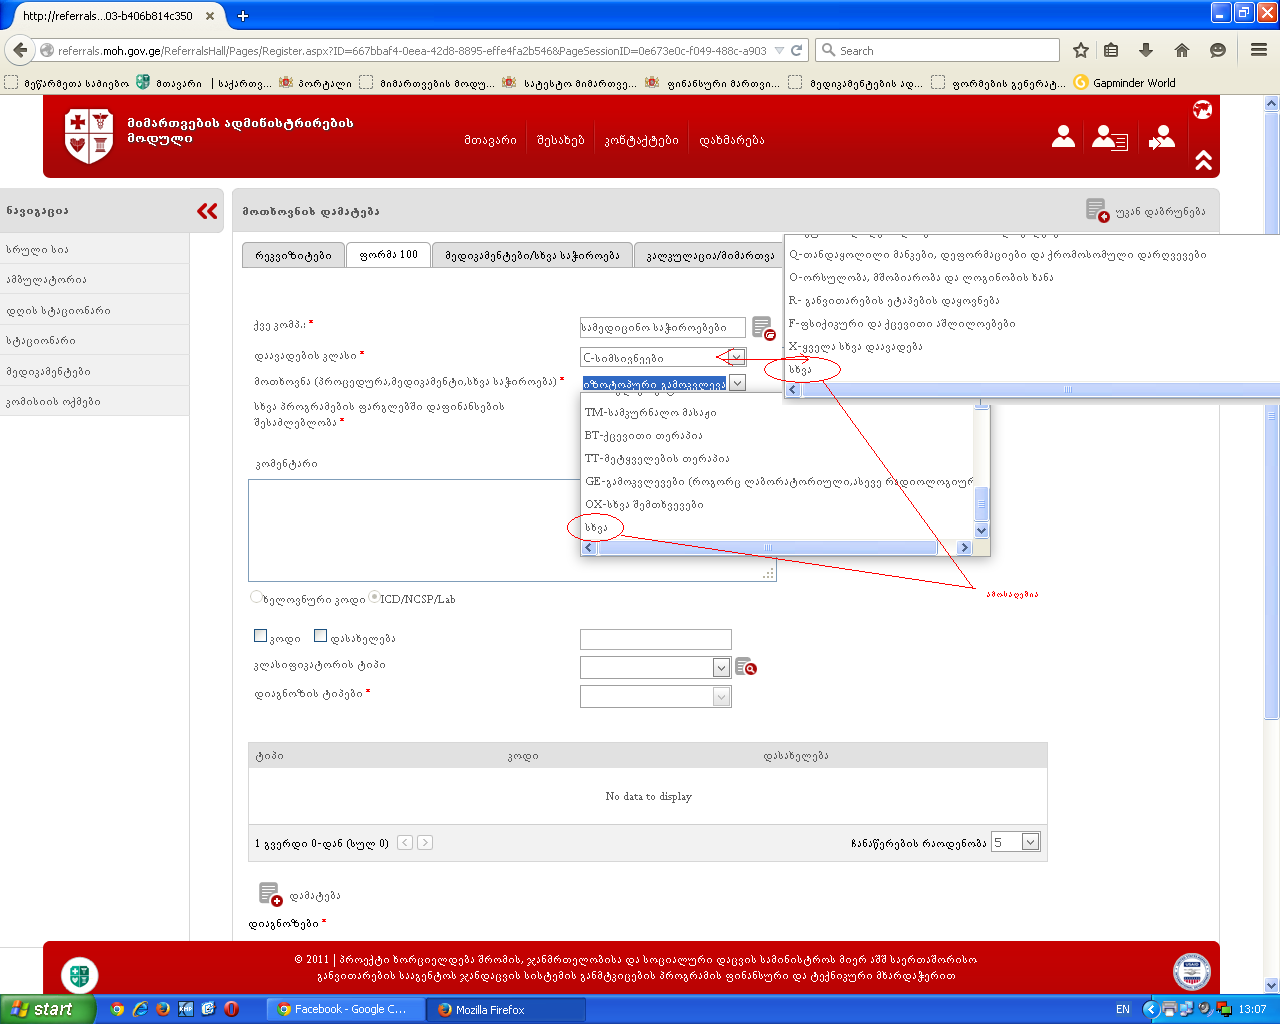The width and height of the screenshot is (1280, 1024).
Task: Click the single user profile icon in header
Action: pyautogui.click(x=1063, y=137)
